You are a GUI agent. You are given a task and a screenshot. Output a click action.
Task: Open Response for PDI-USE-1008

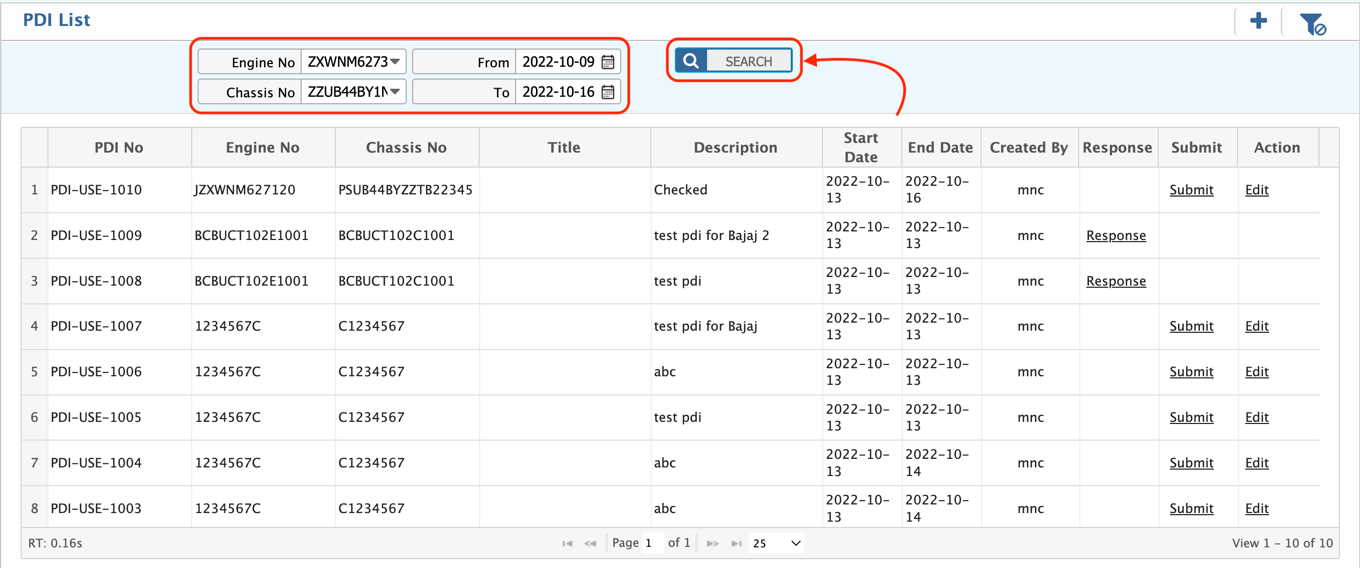1116,281
